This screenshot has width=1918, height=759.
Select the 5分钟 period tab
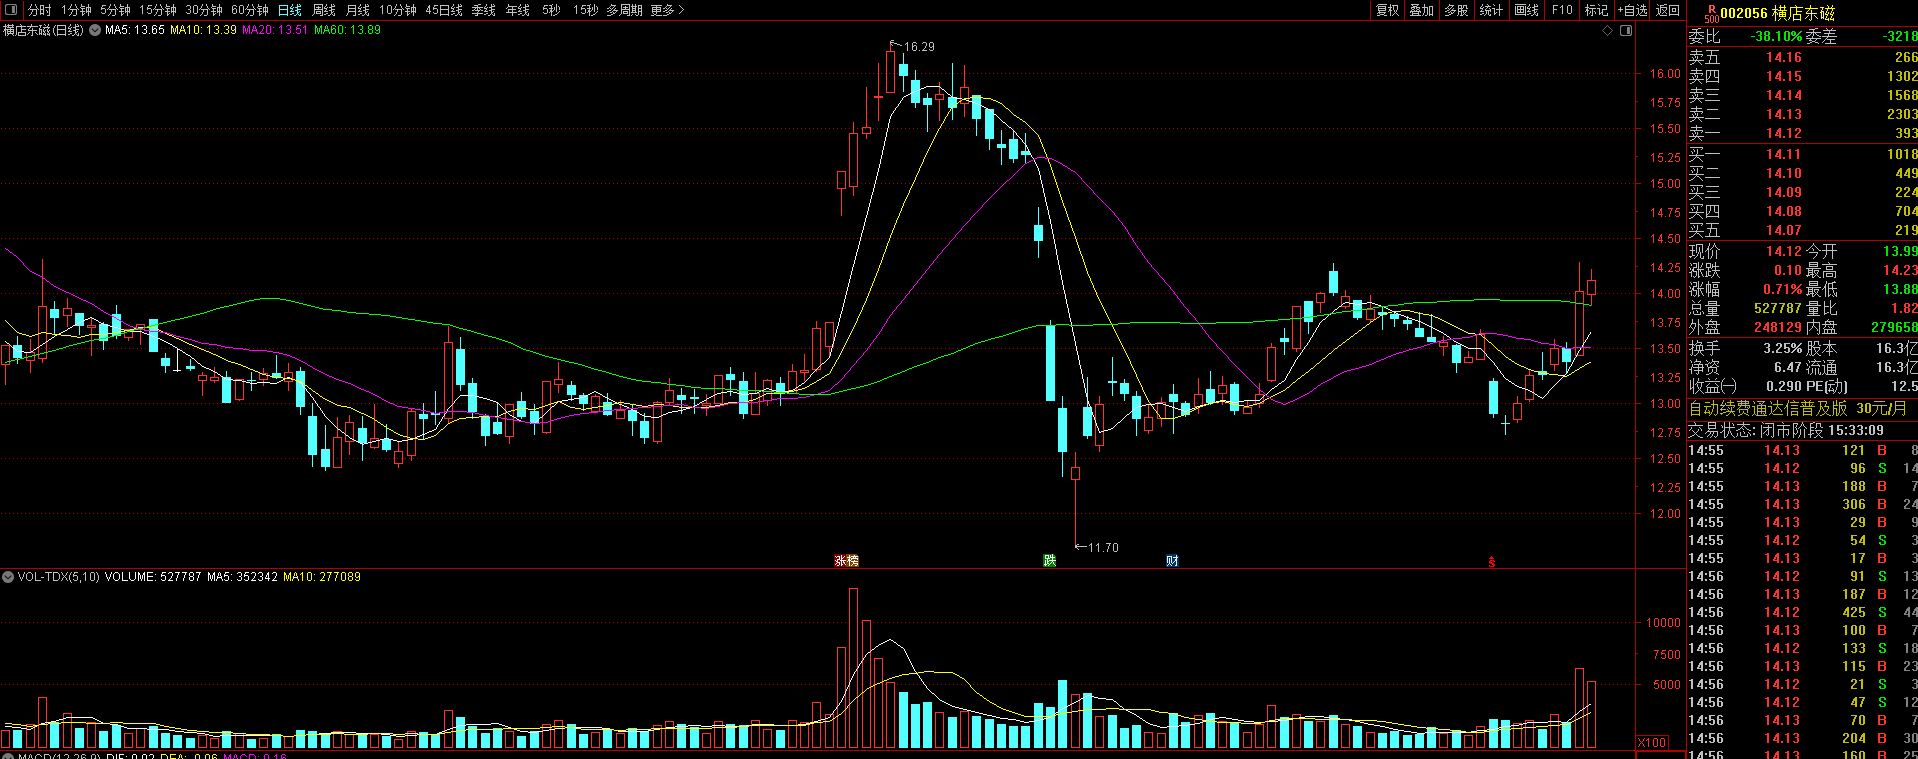[115, 10]
